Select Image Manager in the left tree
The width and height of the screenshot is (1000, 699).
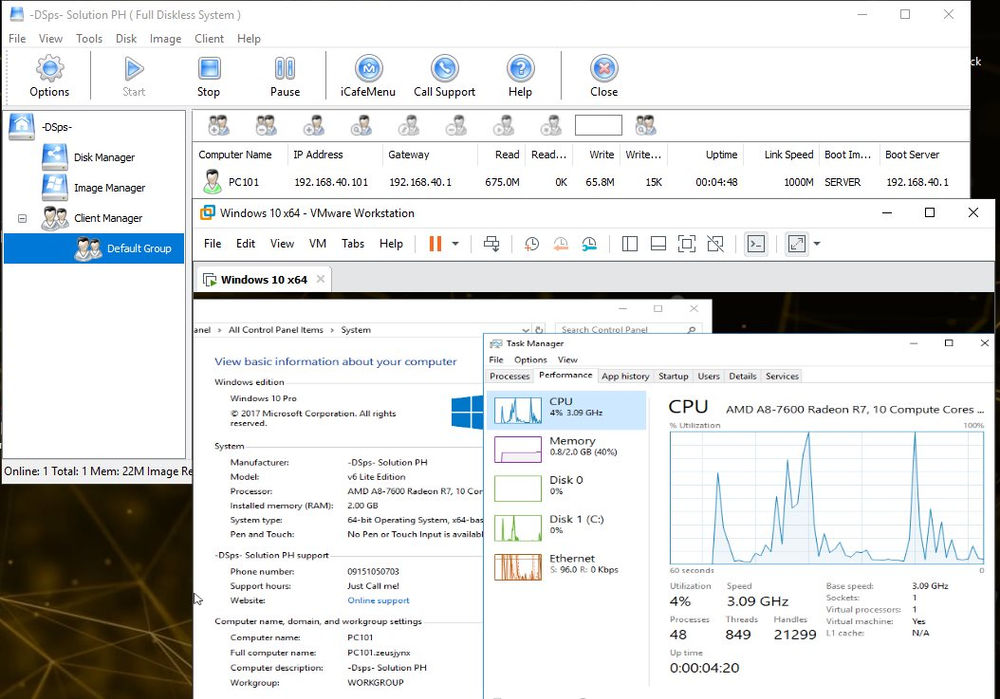pos(109,188)
